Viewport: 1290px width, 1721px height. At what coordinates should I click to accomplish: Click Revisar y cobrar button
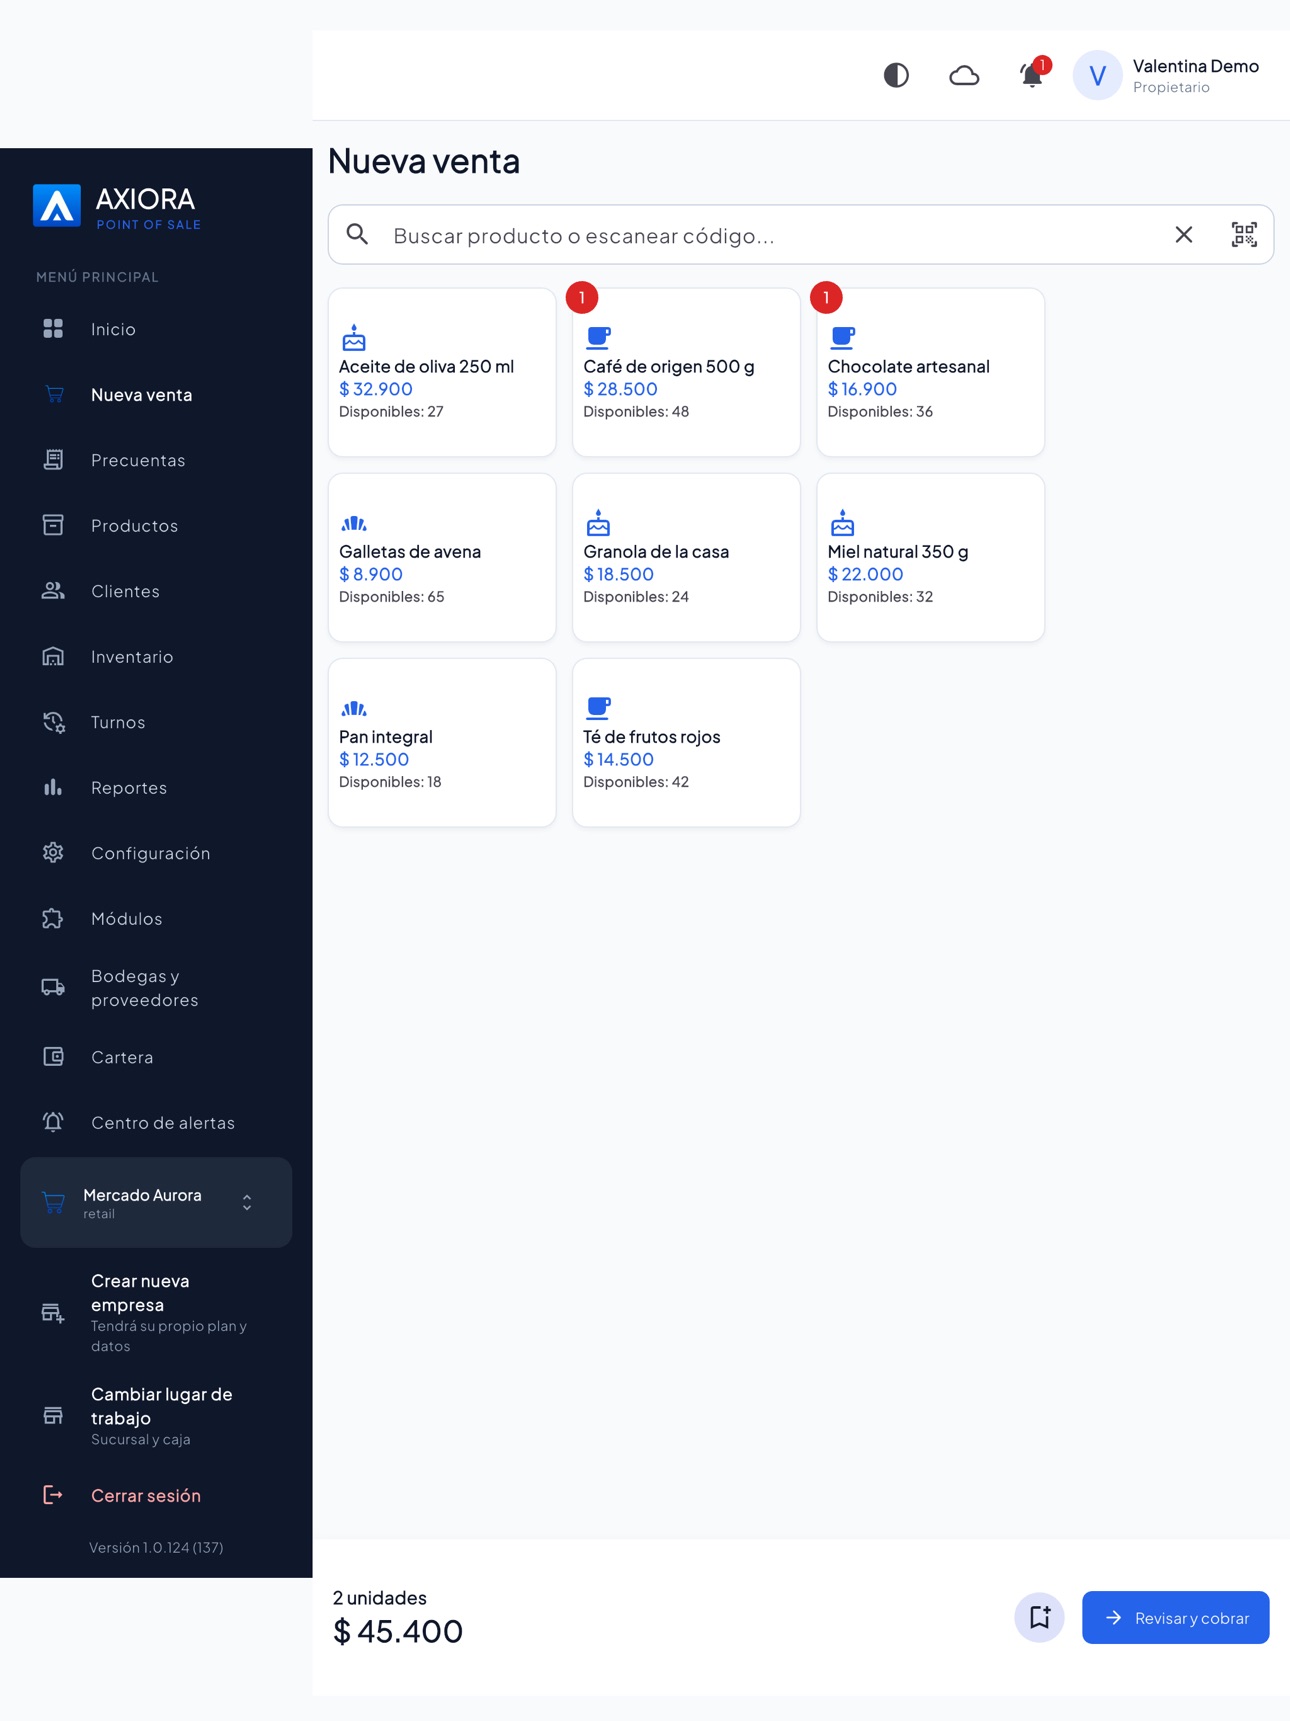[x=1176, y=1617]
